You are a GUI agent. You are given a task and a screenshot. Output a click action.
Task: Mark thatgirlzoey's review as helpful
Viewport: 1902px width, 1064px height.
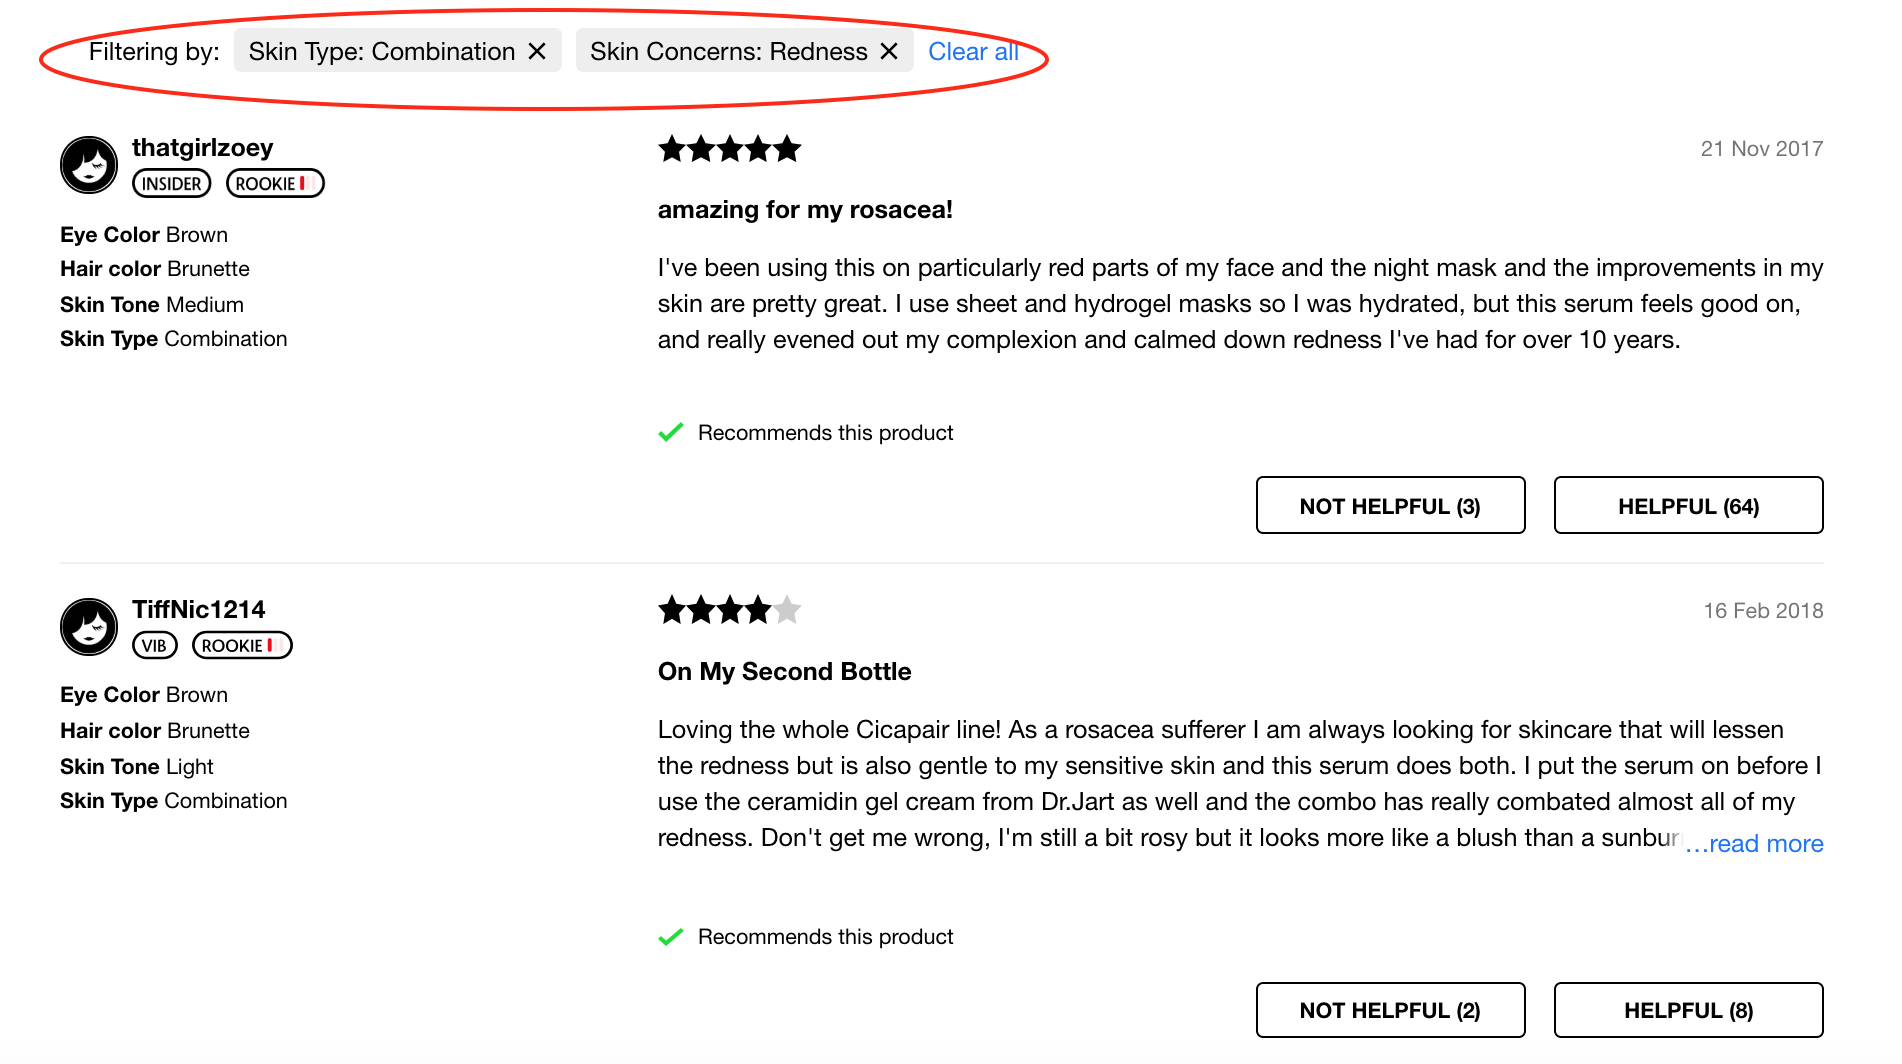coord(1688,506)
